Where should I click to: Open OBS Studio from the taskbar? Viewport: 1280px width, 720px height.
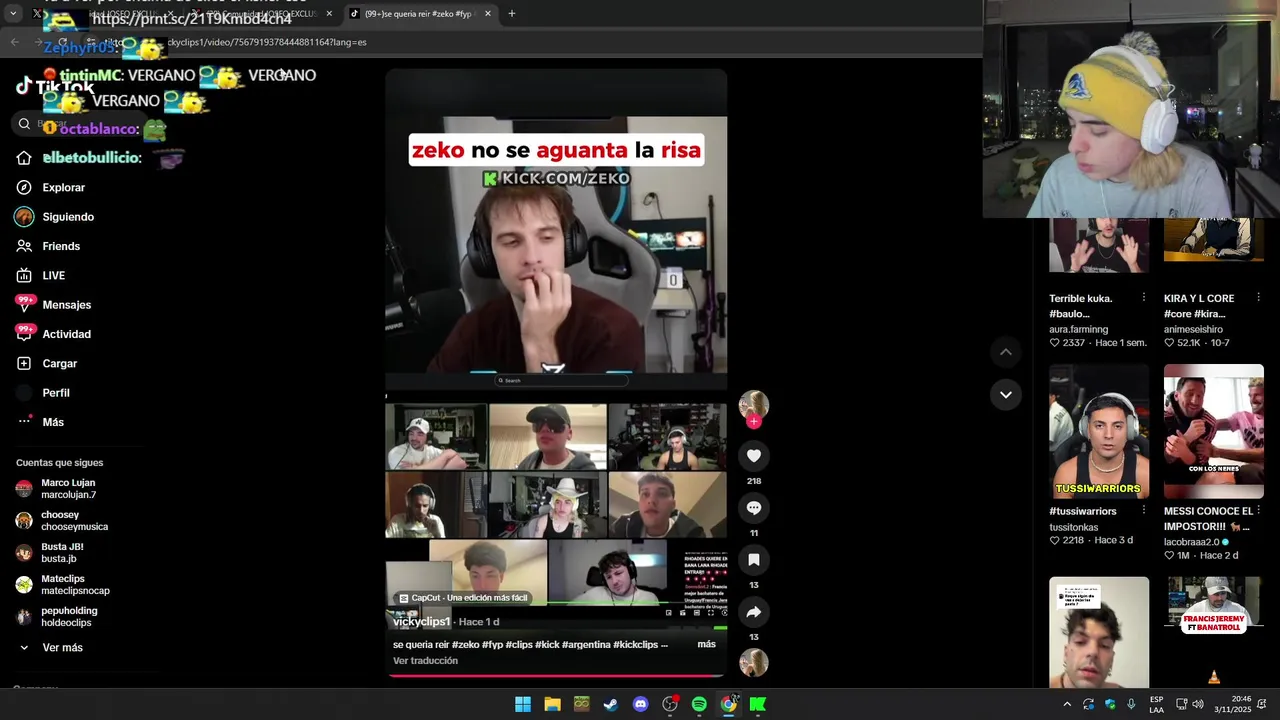coord(670,704)
